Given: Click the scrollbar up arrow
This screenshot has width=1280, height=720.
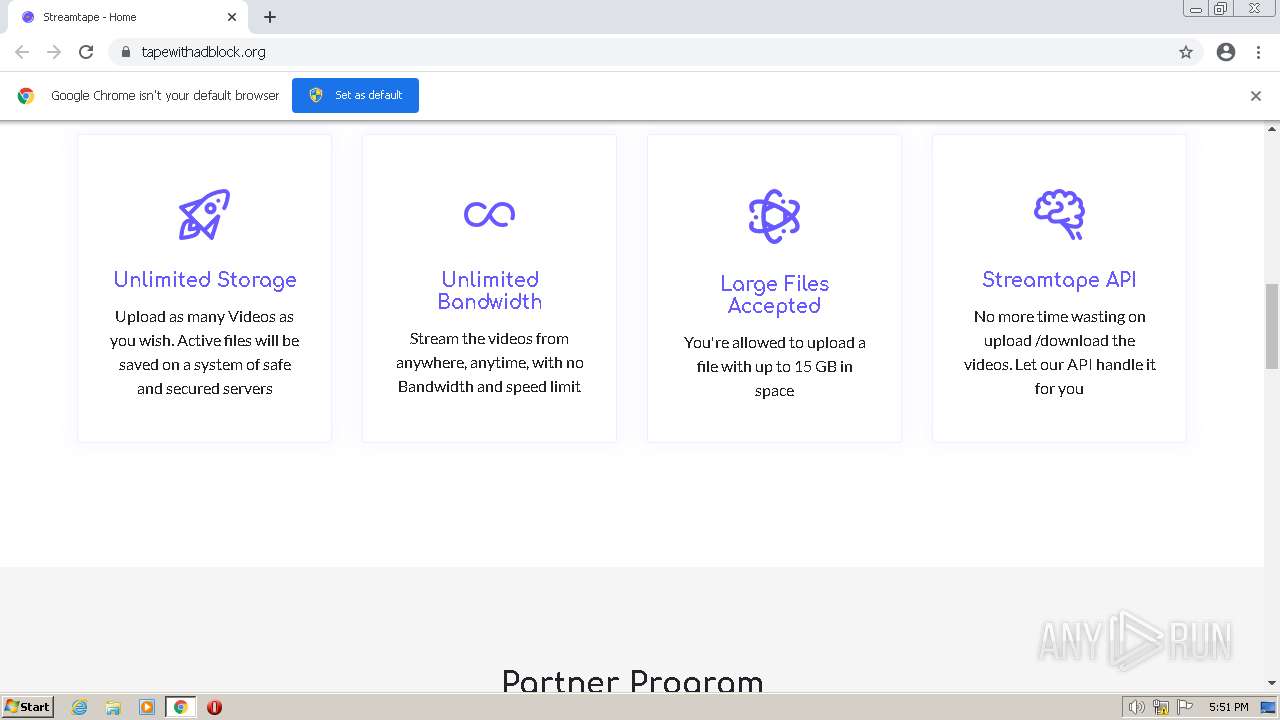Looking at the screenshot, I should 1272,129.
